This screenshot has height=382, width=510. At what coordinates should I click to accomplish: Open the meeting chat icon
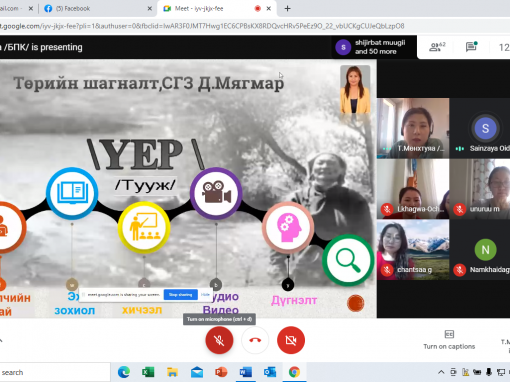pos(471,47)
